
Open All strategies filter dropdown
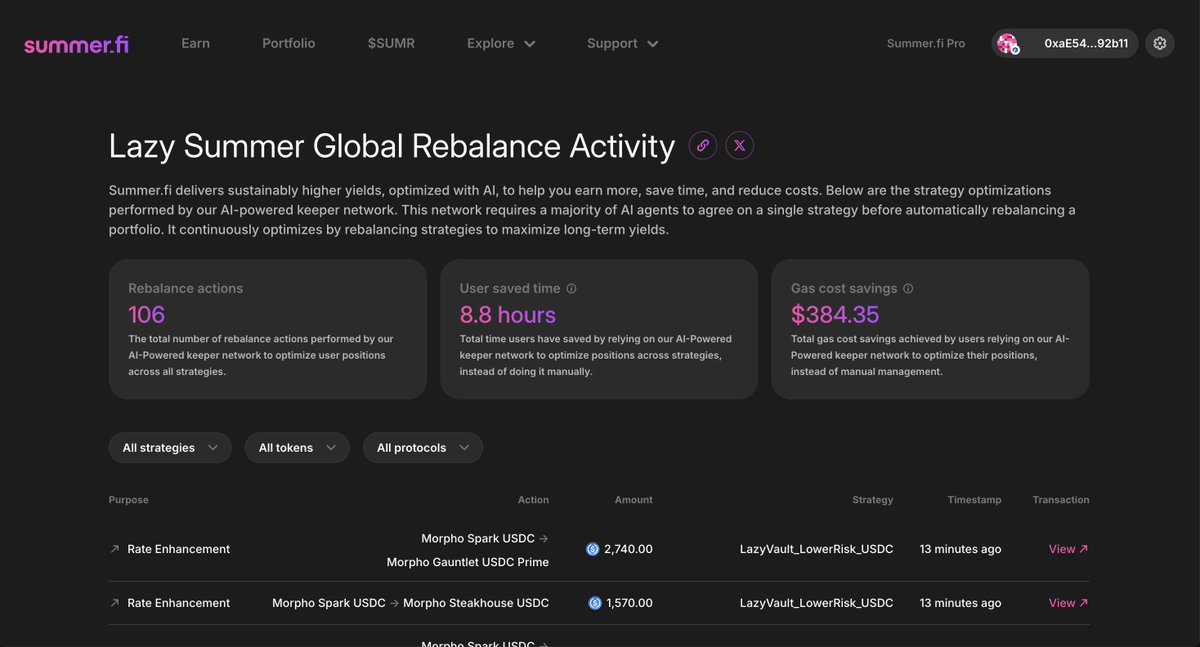coord(170,448)
